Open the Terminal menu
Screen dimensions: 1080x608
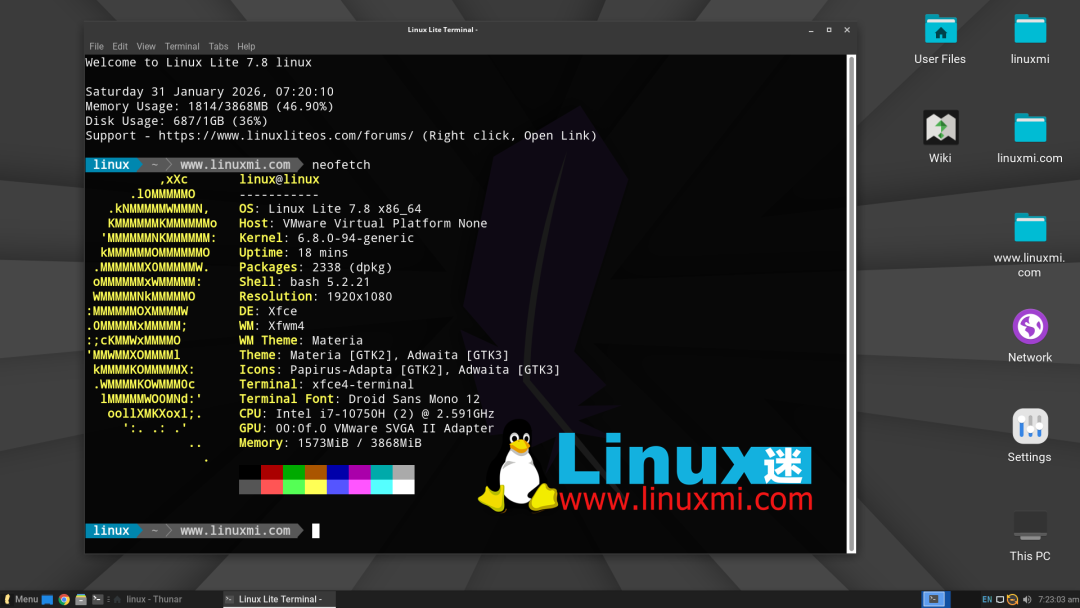(181, 45)
